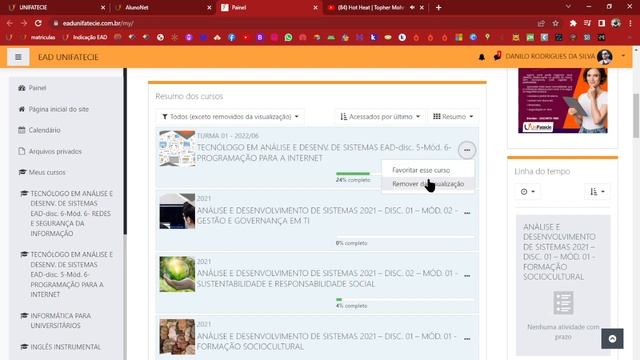Switch to the UNIFATECIE browser tab
Image resolution: width=640 pixels, height=360 pixels.
(54, 7)
